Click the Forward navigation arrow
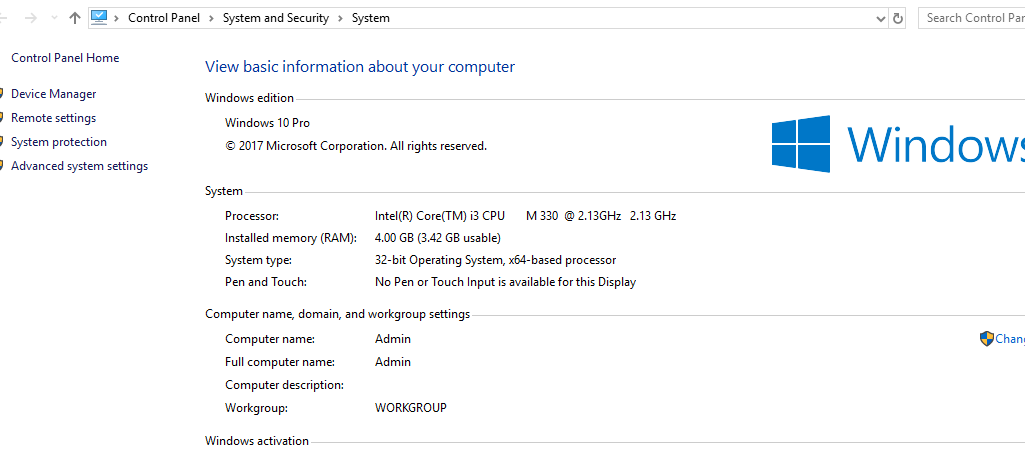This screenshot has height=458, width=1025. click(x=30, y=18)
